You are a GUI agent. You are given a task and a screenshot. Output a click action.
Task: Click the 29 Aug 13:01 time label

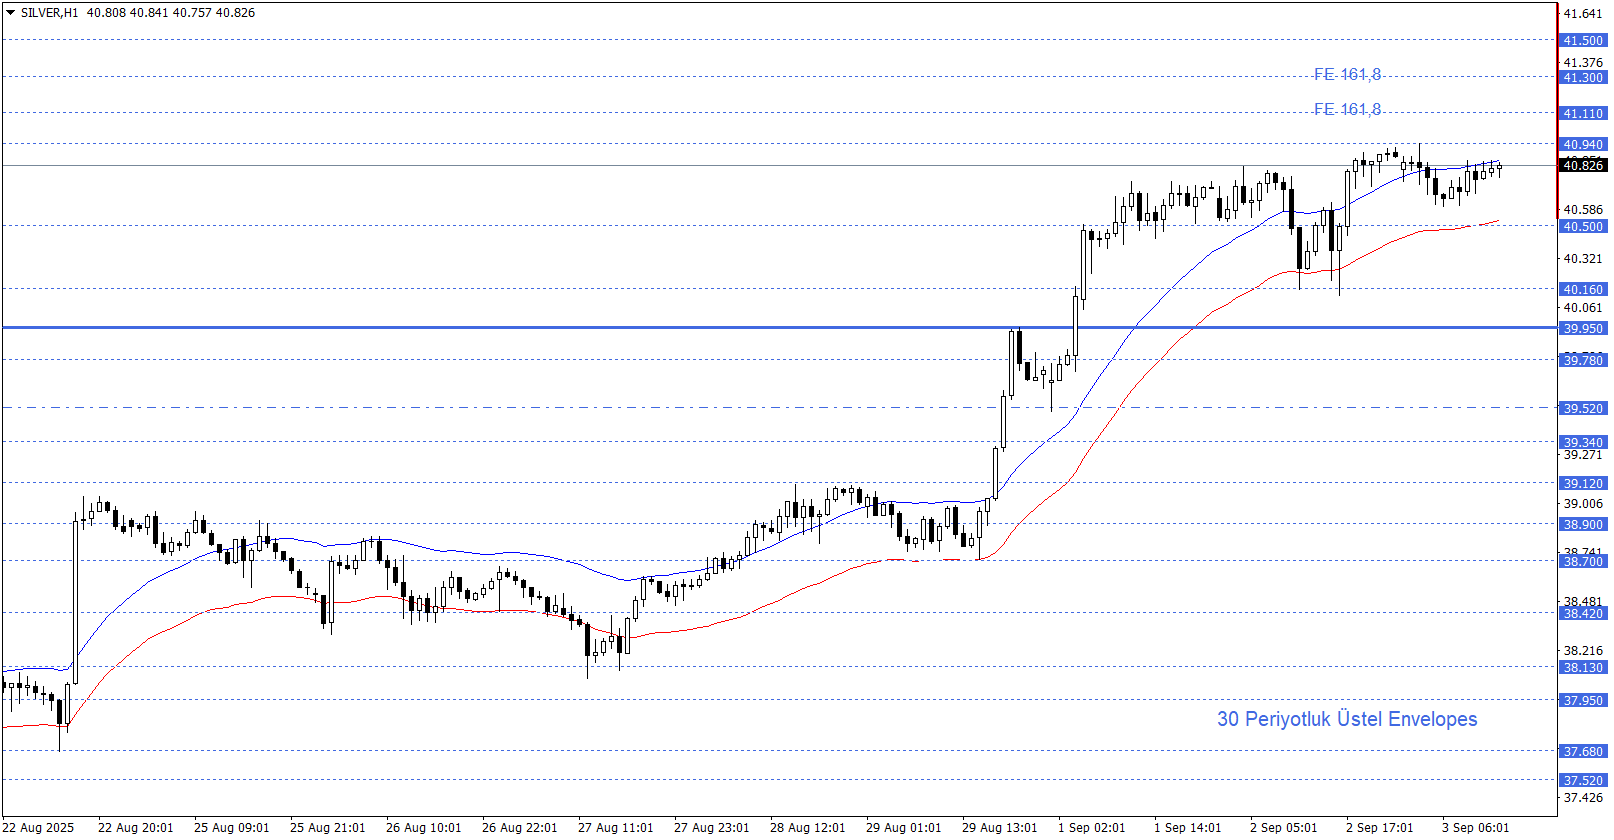pos(1000,828)
